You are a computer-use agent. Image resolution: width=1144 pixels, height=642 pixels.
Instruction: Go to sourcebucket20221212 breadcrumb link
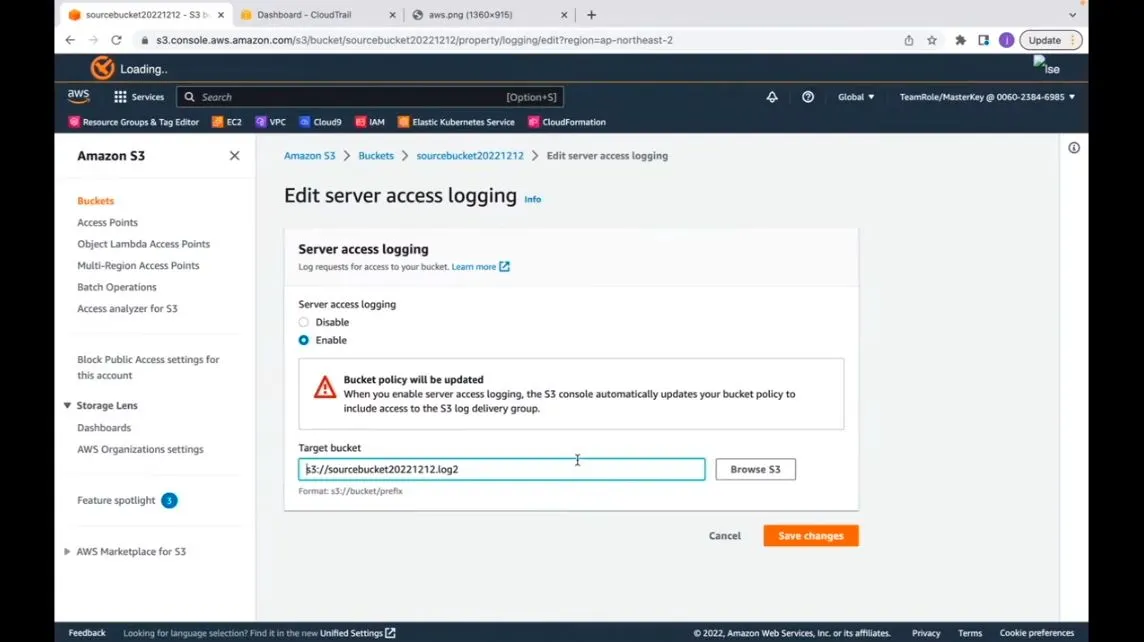[x=470, y=155]
